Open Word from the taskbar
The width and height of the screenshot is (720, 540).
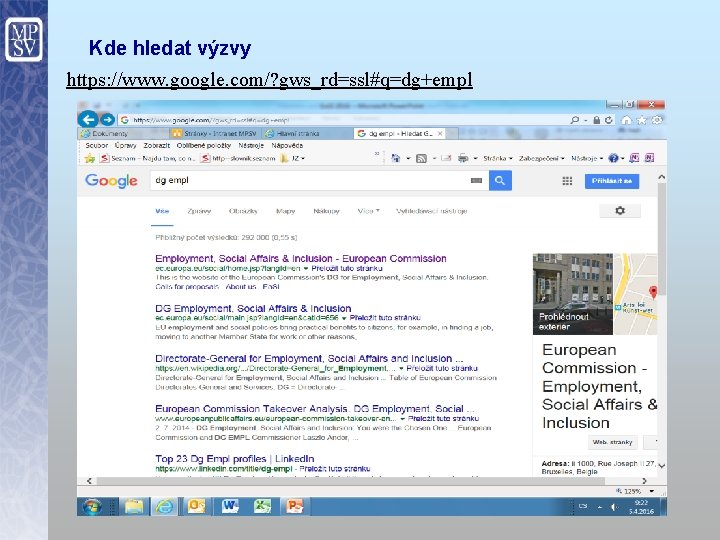(x=230, y=506)
